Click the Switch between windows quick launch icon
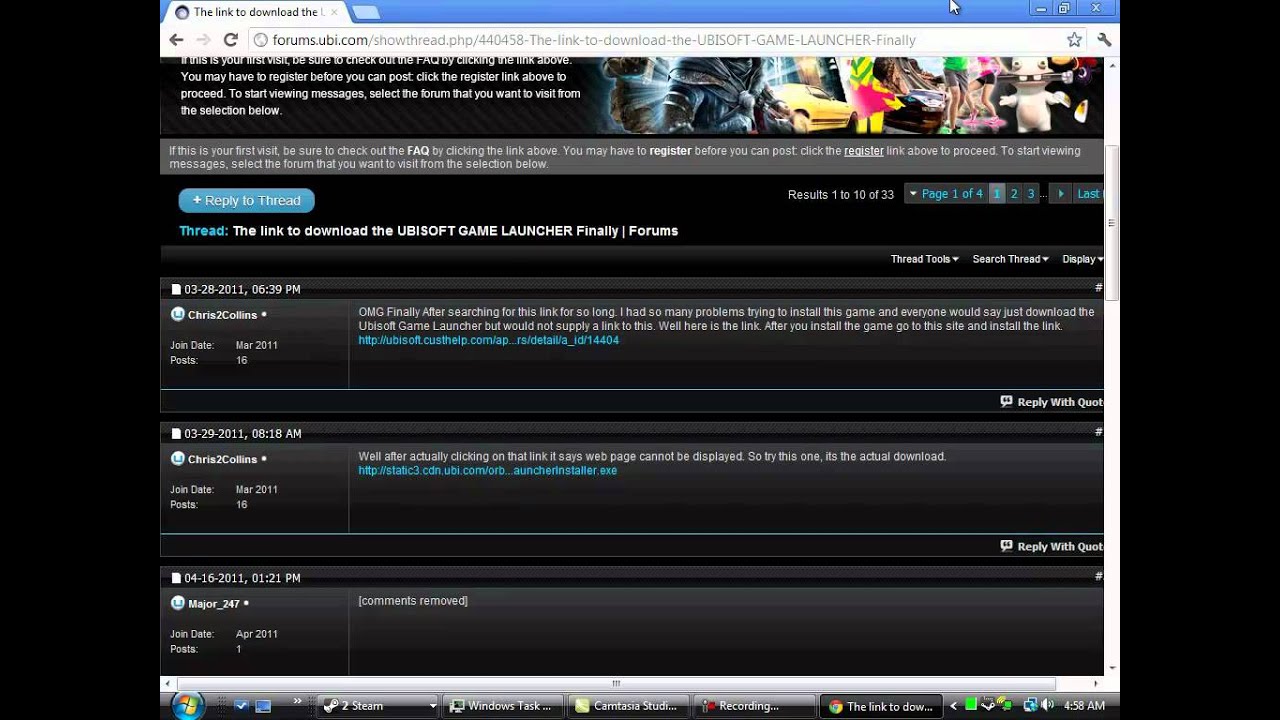The width and height of the screenshot is (1280, 720). (263, 705)
